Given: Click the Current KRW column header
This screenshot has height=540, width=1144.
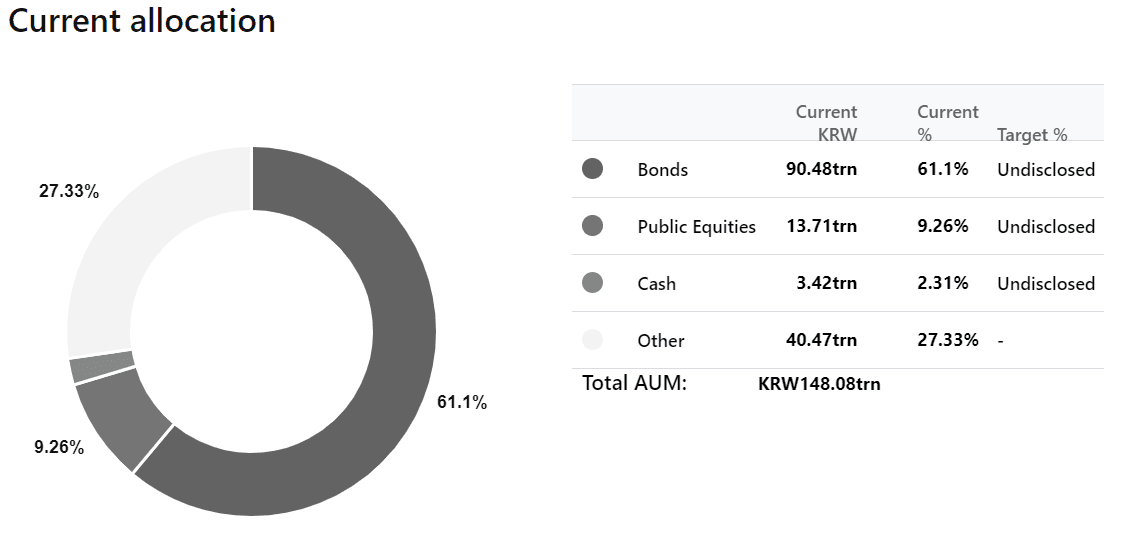Looking at the screenshot, I should coord(826,123).
